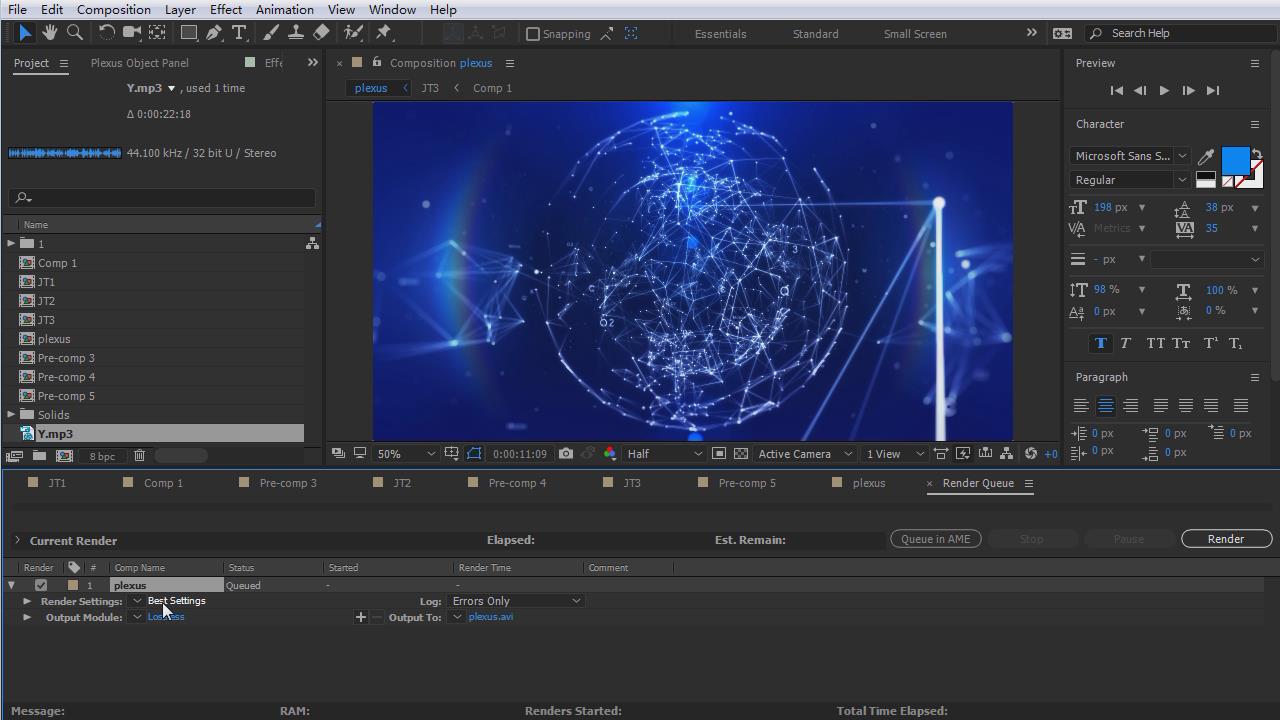Open the 50% magnification dropdown
The height and width of the screenshot is (720, 1280).
[x=405, y=454]
